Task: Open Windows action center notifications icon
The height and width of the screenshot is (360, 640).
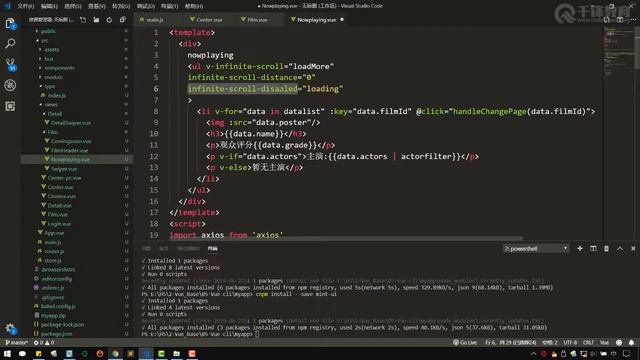Action: [627, 353]
